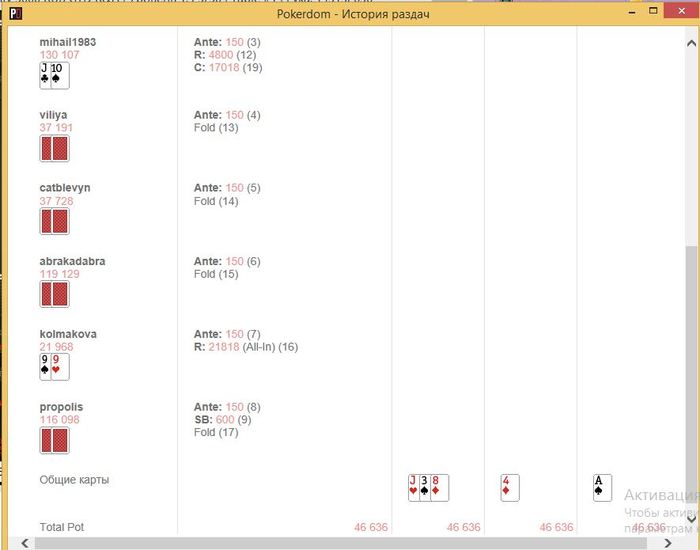Click kolmakova's R: 21818 All-In action
700x550 pixels.
(246, 347)
